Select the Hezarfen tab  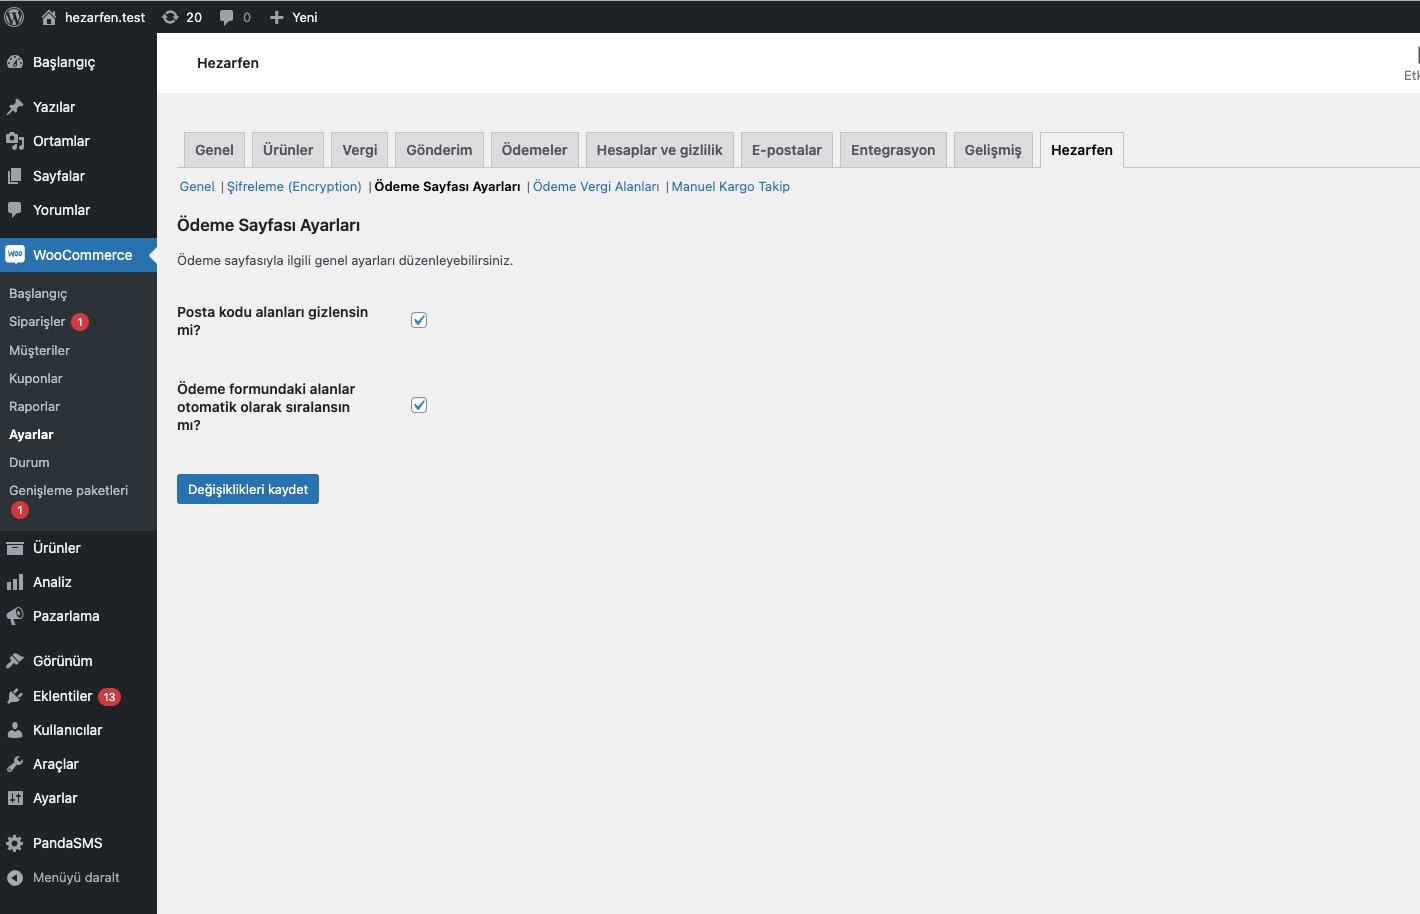(1082, 150)
